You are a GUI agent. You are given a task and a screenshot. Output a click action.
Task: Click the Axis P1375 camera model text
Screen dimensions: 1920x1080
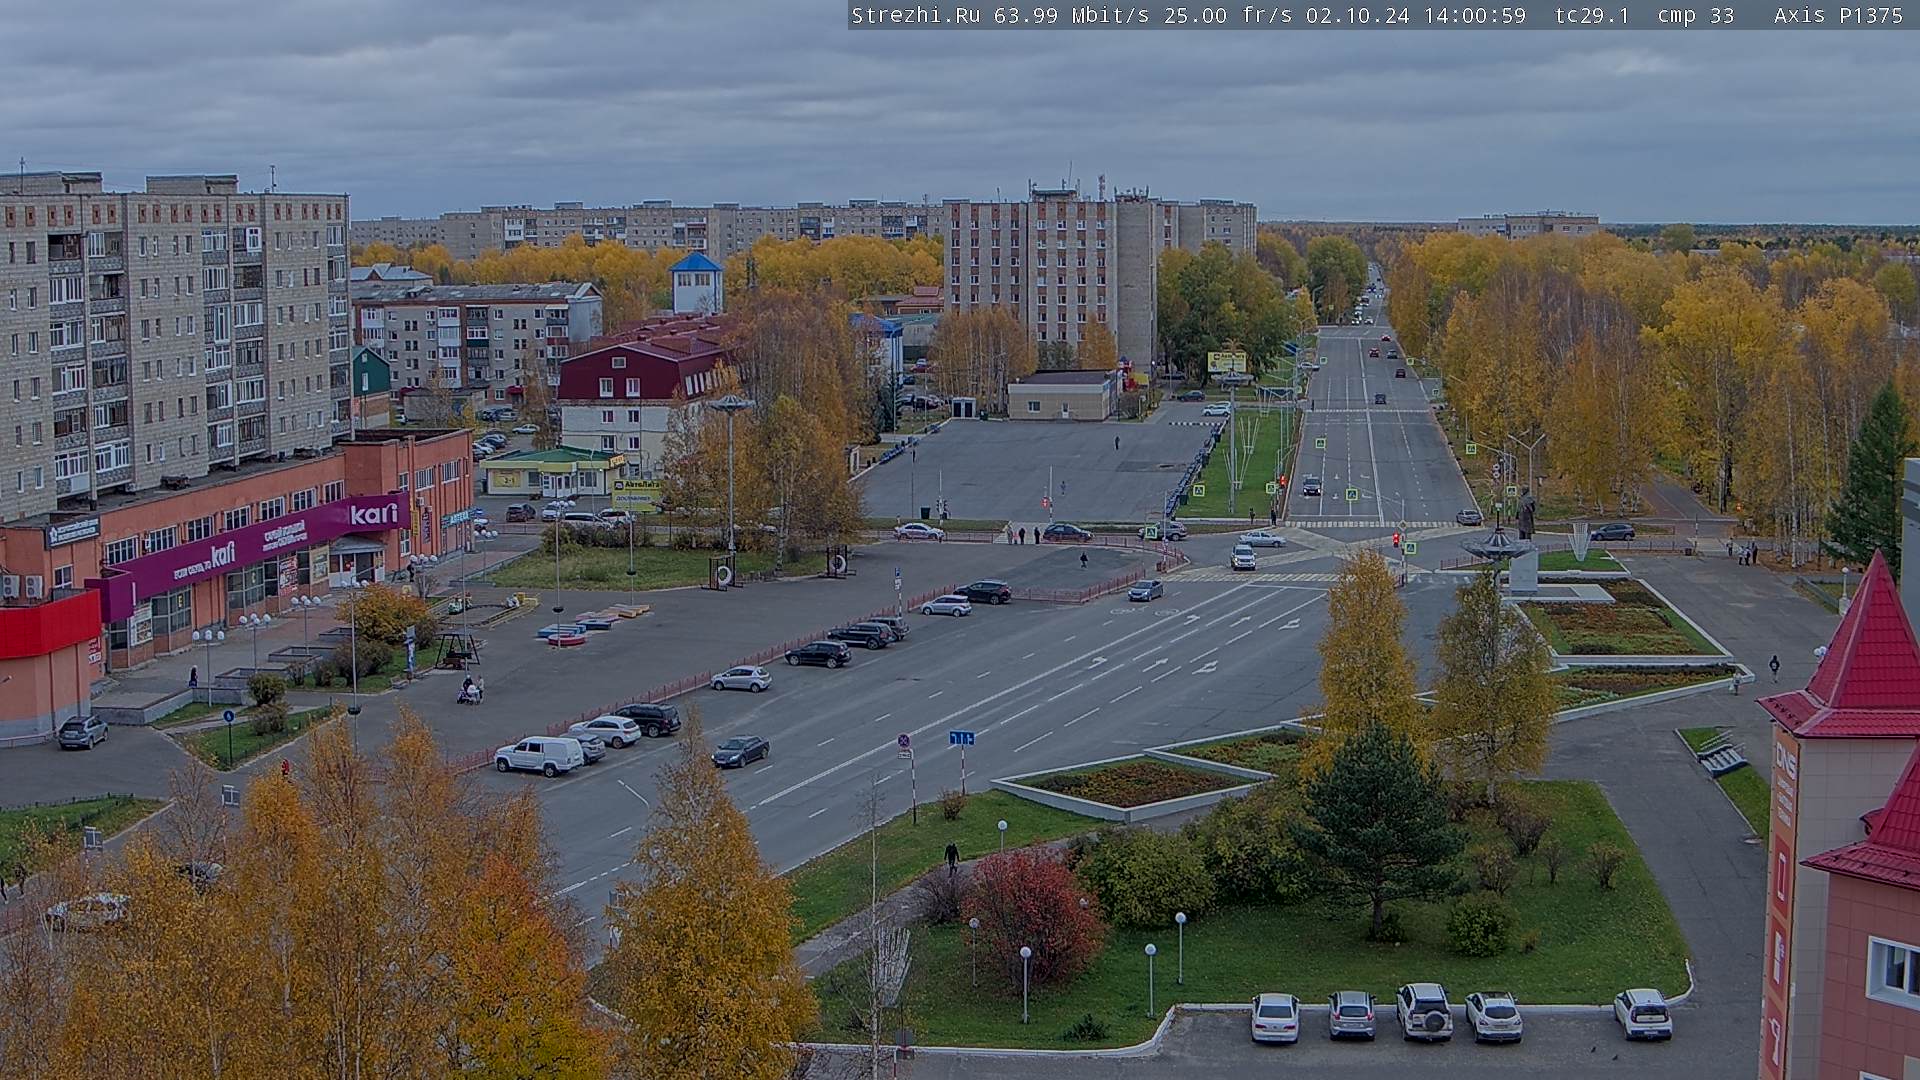[x=1838, y=15]
